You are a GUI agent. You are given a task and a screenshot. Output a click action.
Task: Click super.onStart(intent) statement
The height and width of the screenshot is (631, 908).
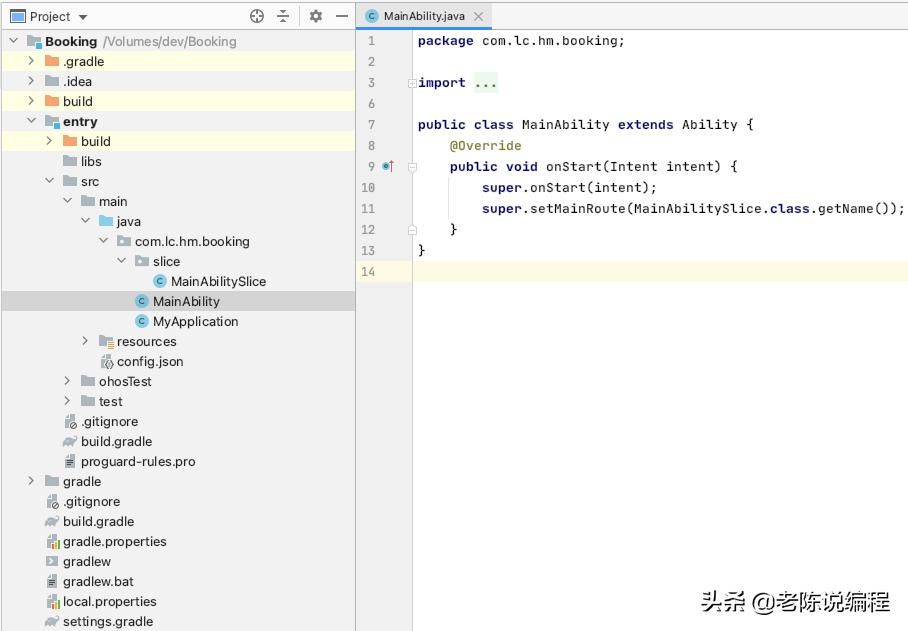tap(569, 188)
